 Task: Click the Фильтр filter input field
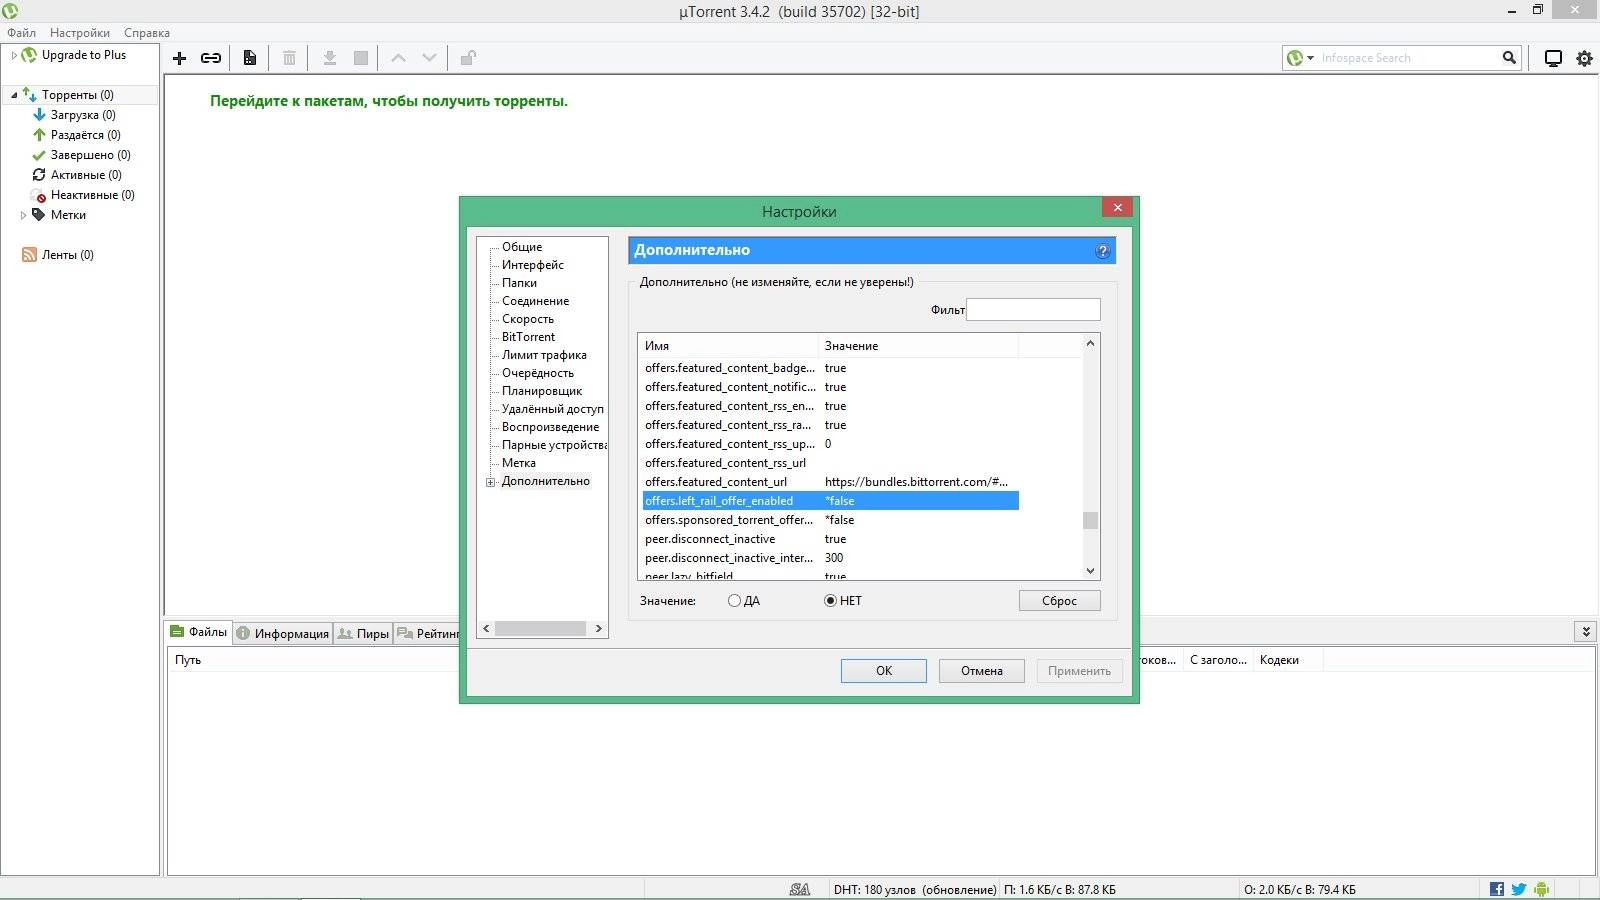click(1033, 310)
